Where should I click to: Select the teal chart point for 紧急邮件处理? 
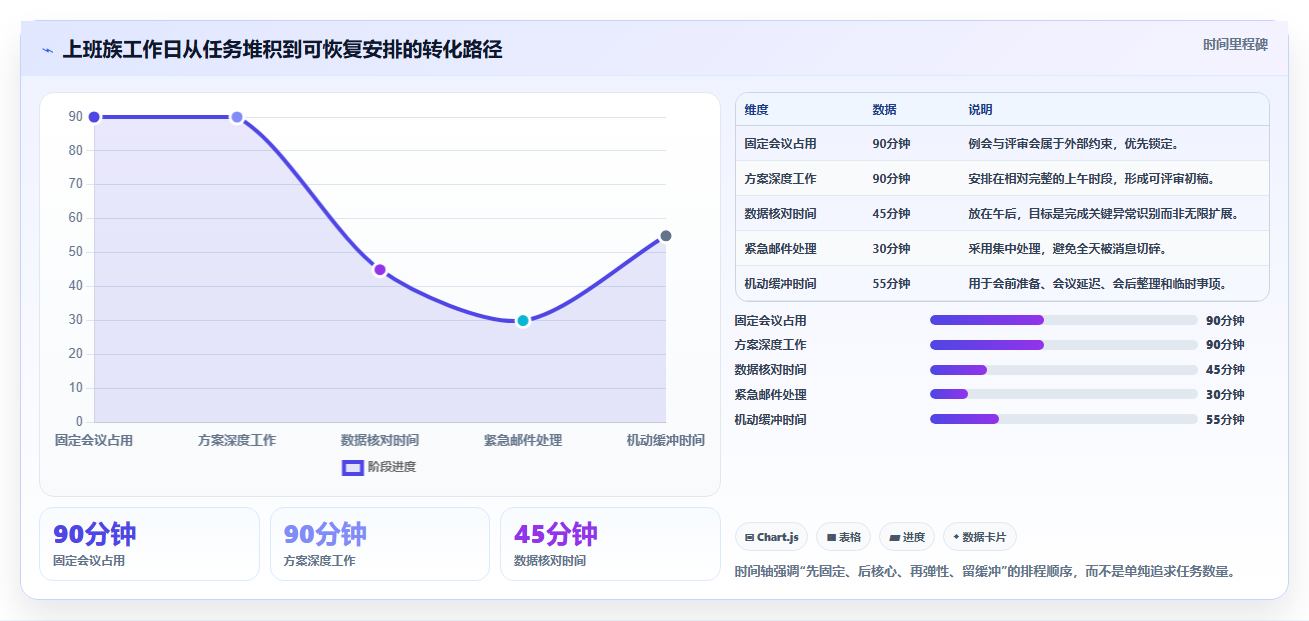point(523,320)
